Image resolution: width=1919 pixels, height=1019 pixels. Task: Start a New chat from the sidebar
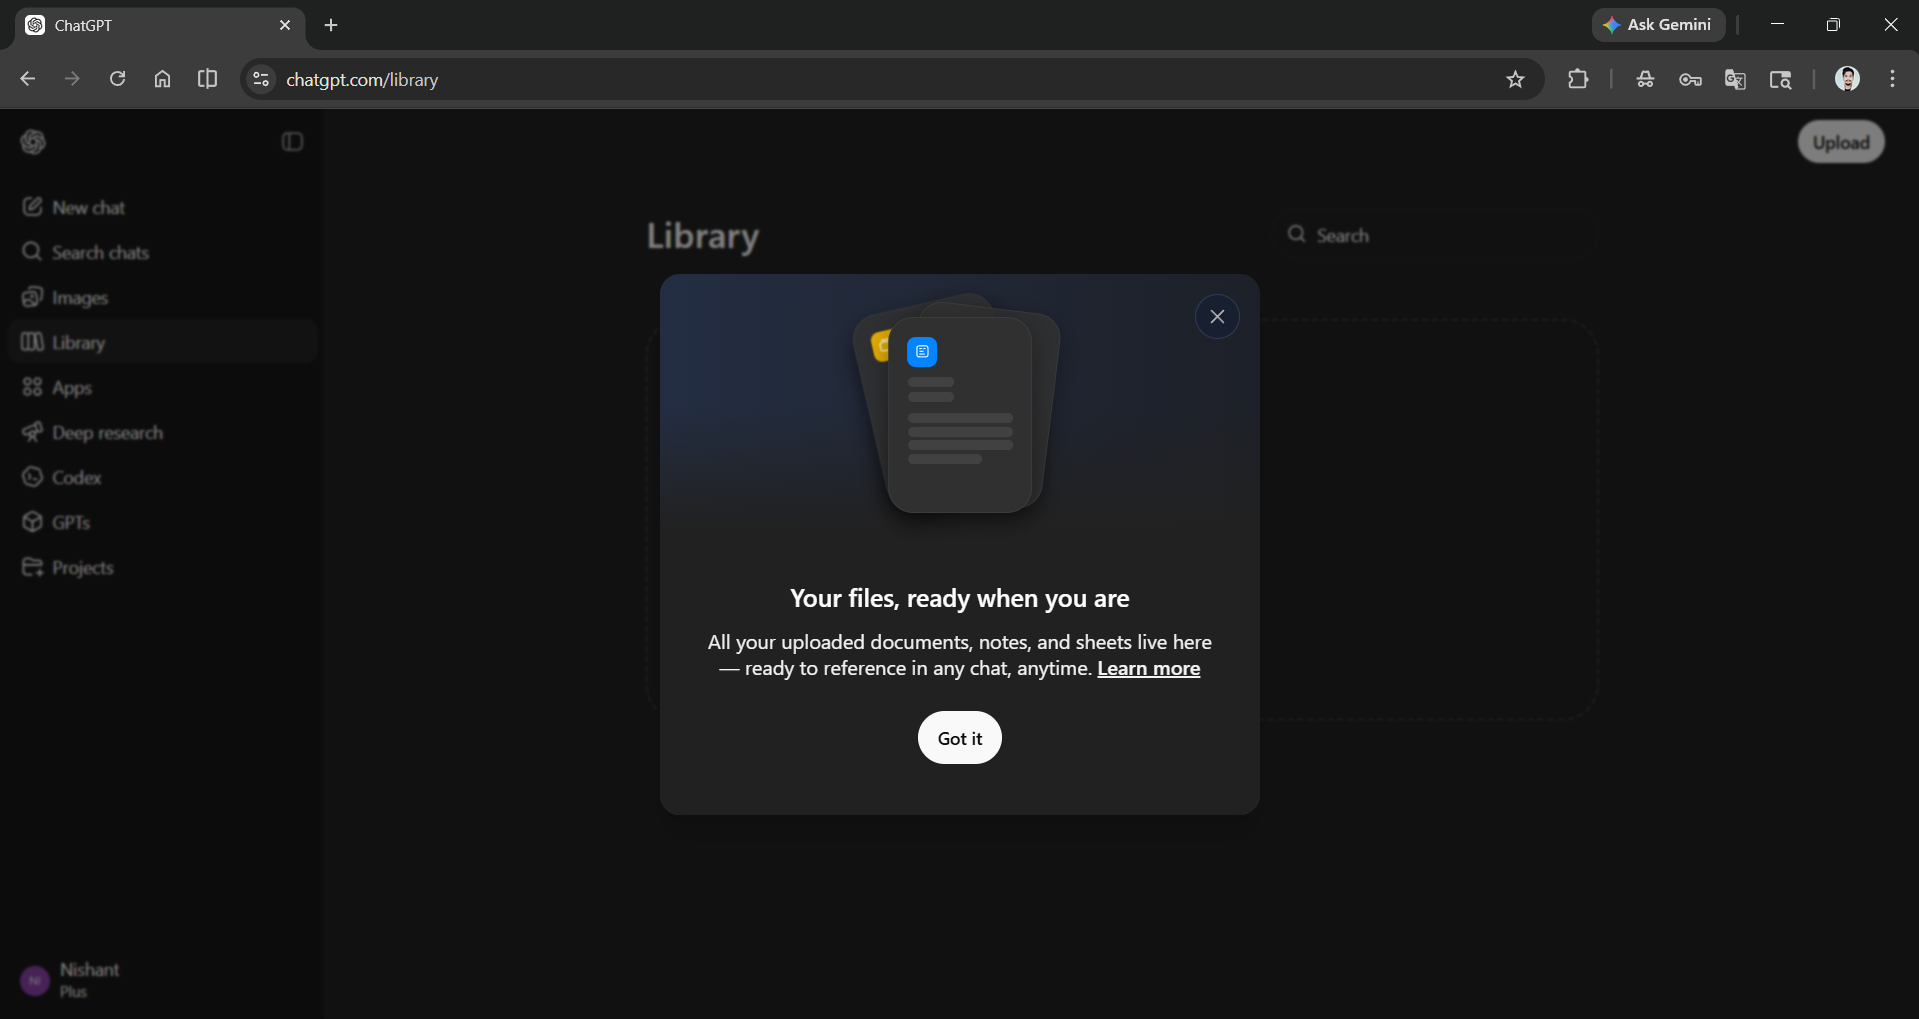coord(89,207)
